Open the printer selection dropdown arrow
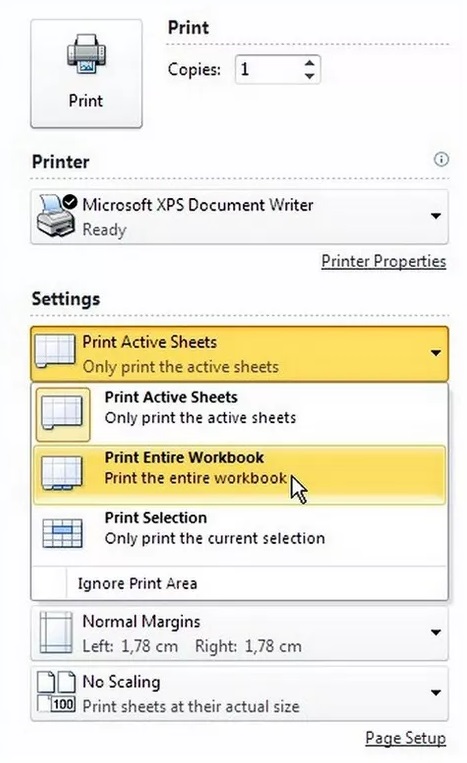 click(436, 216)
